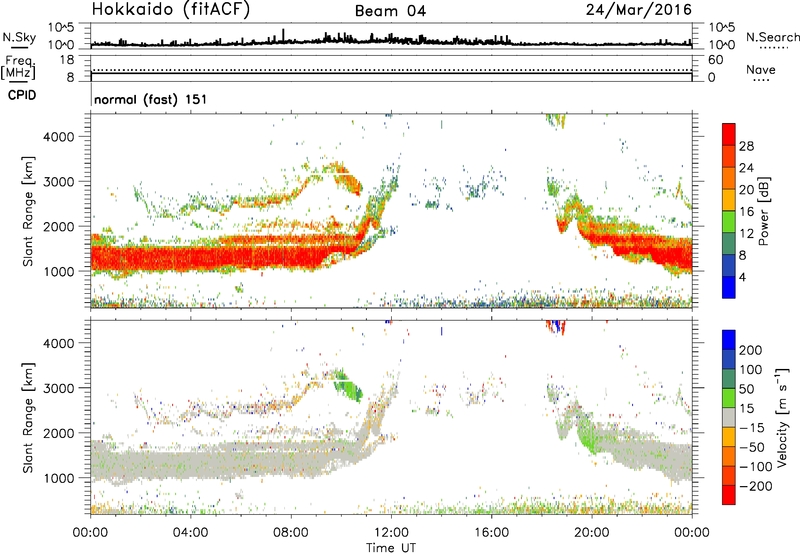Click the 'N.Sky' legend label
This screenshot has height=554, width=800.
click(x=19, y=37)
